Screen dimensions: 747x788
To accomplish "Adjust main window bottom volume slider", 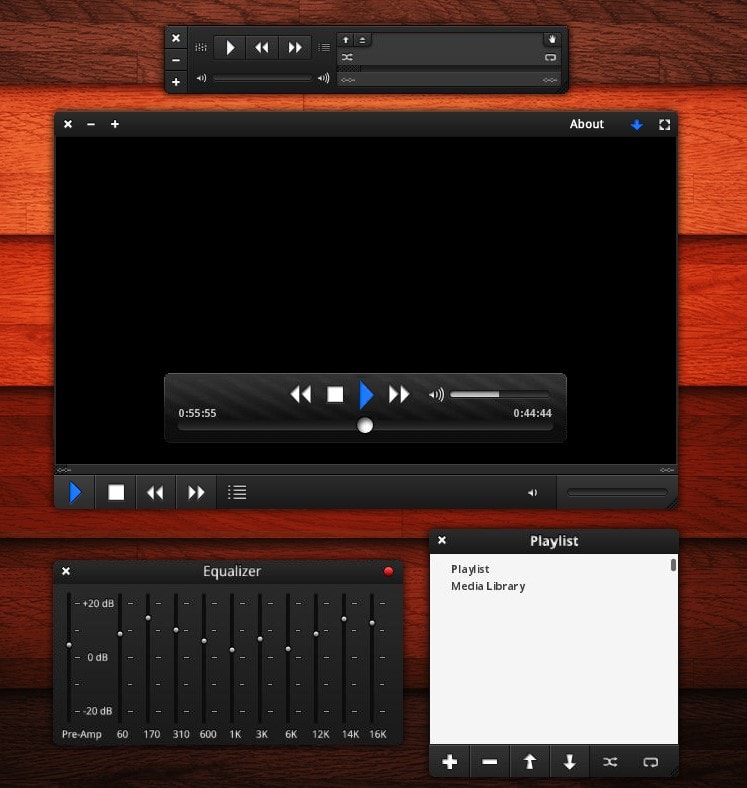I will (x=617, y=492).
